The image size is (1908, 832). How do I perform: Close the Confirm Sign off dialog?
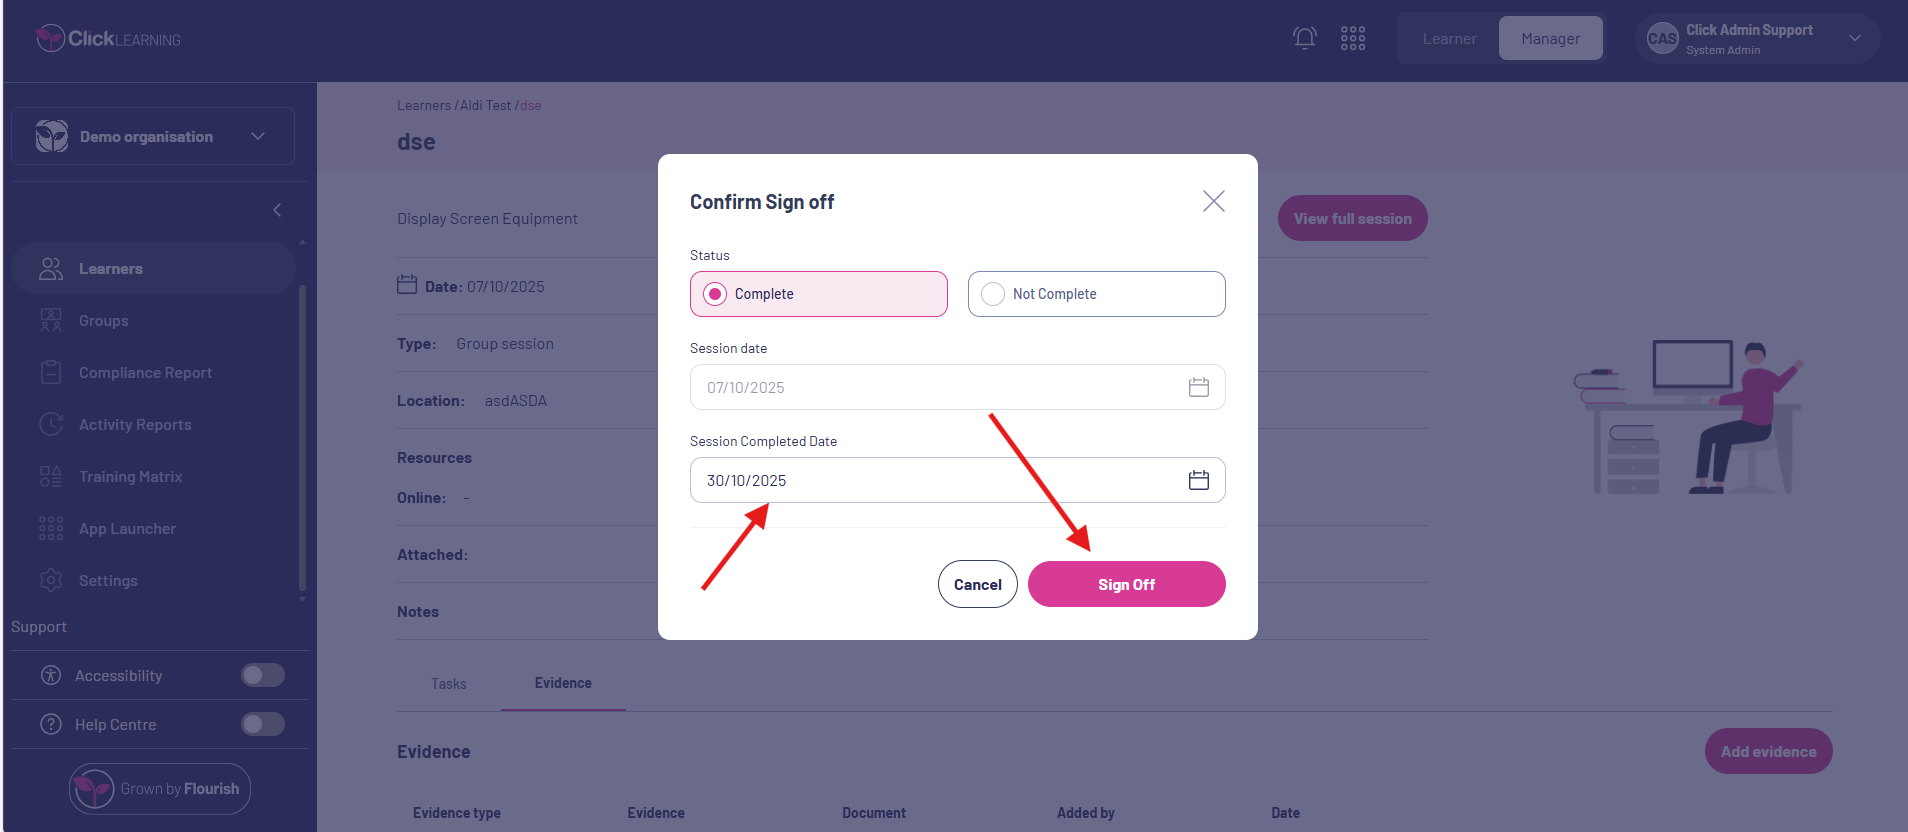[1213, 201]
